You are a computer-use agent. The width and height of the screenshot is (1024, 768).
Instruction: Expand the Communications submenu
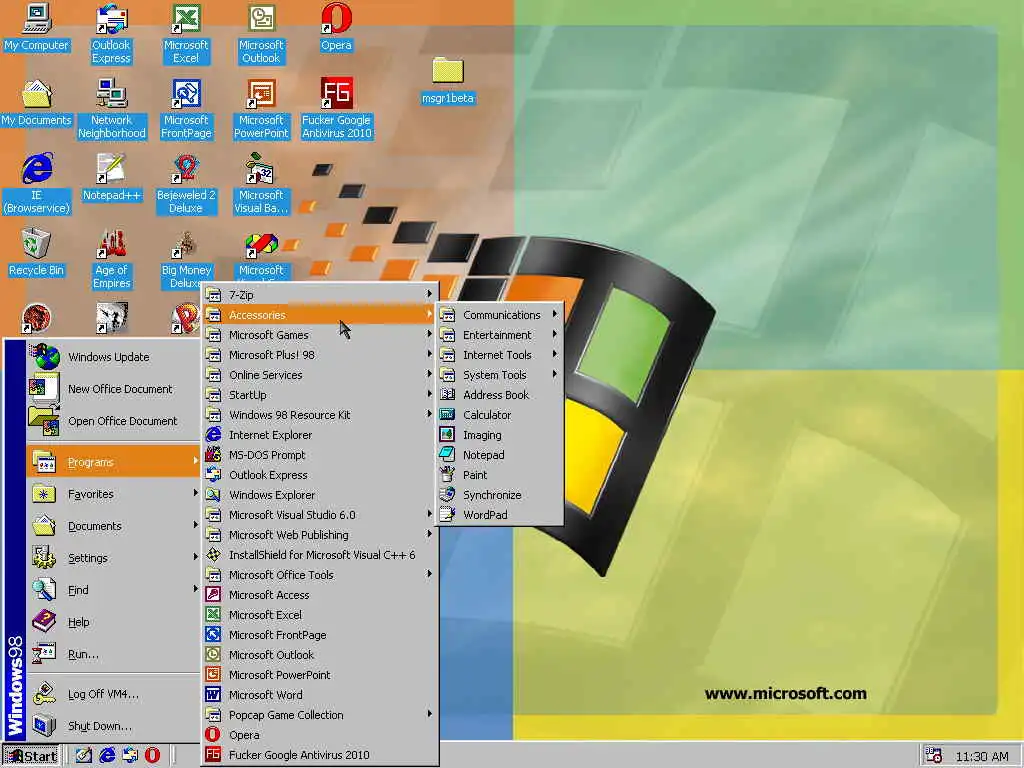click(500, 315)
